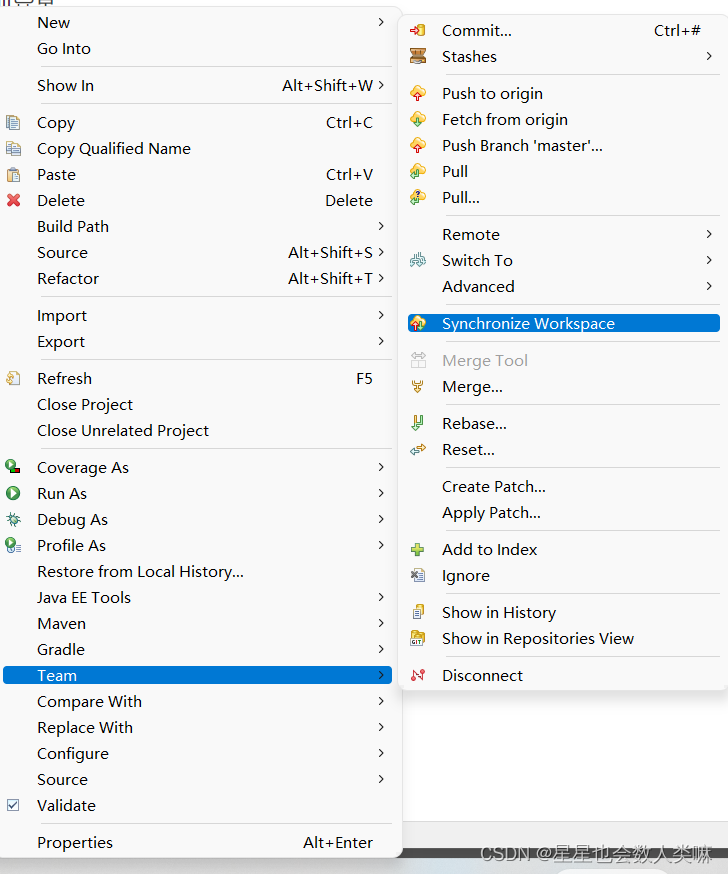728x874 pixels.
Task: Open the Remote submenu
Action: pyautogui.click(x=470, y=234)
